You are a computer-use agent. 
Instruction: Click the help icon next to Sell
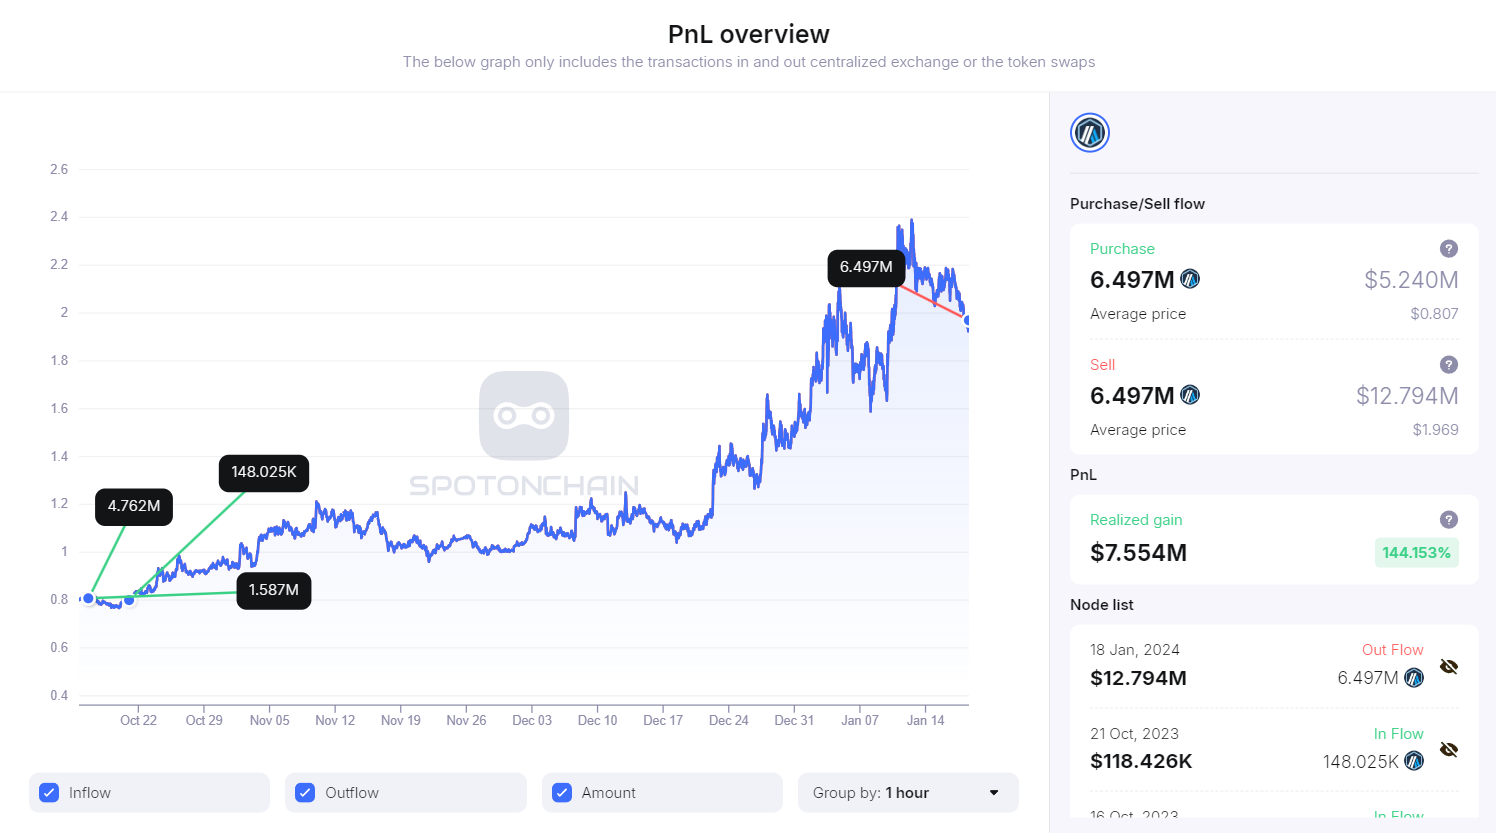(x=1449, y=364)
